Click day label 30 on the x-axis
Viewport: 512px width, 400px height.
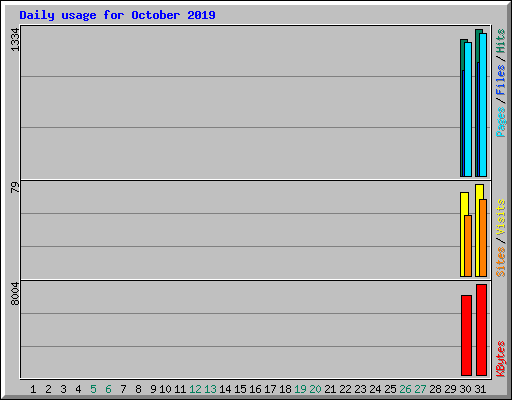(465, 389)
